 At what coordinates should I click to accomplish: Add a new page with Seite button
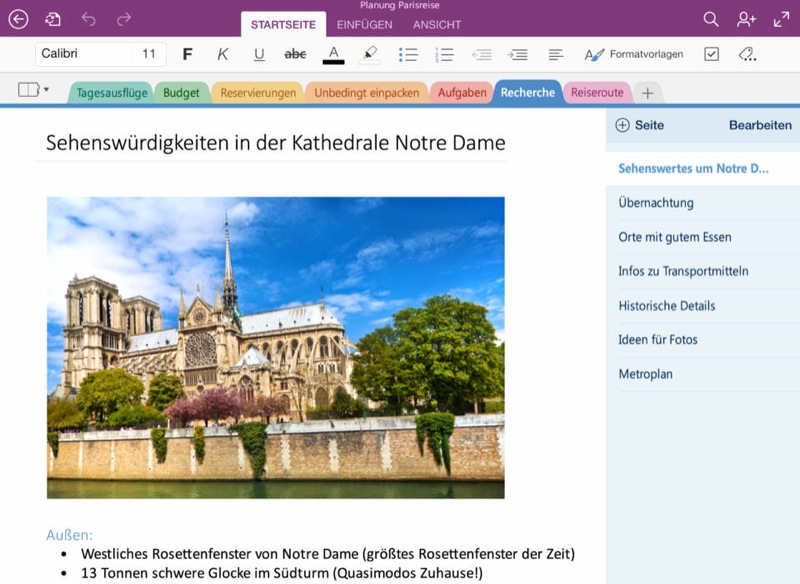[640, 125]
